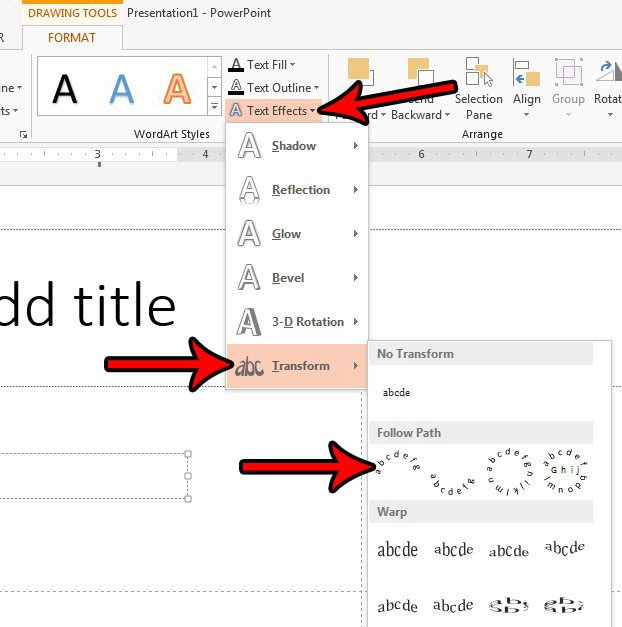
Task: Switch to the Format tab
Action: (x=72, y=38)
